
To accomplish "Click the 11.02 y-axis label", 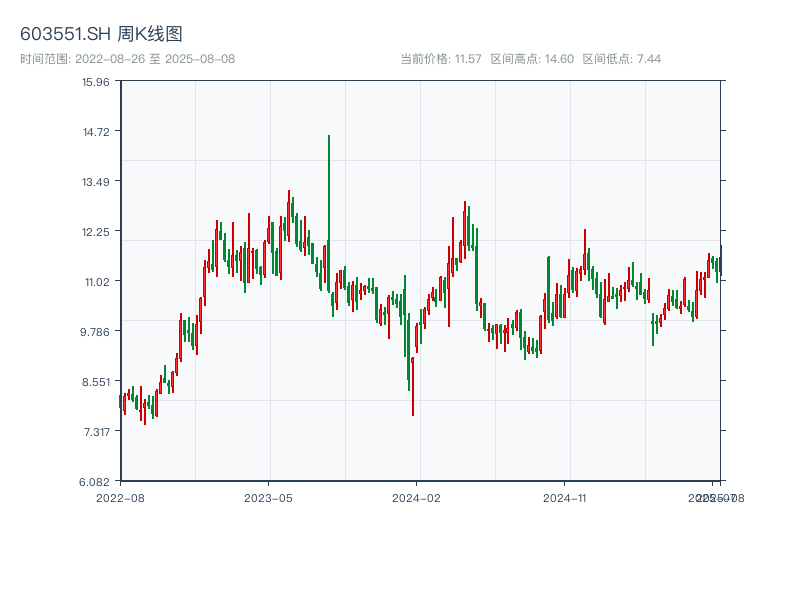I will point(95,282).
